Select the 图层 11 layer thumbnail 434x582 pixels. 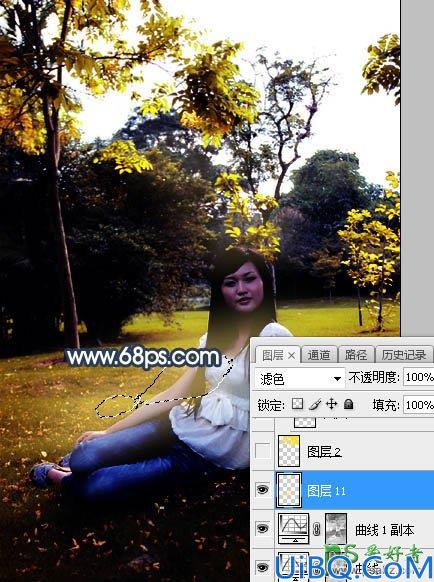coord(289,490)
